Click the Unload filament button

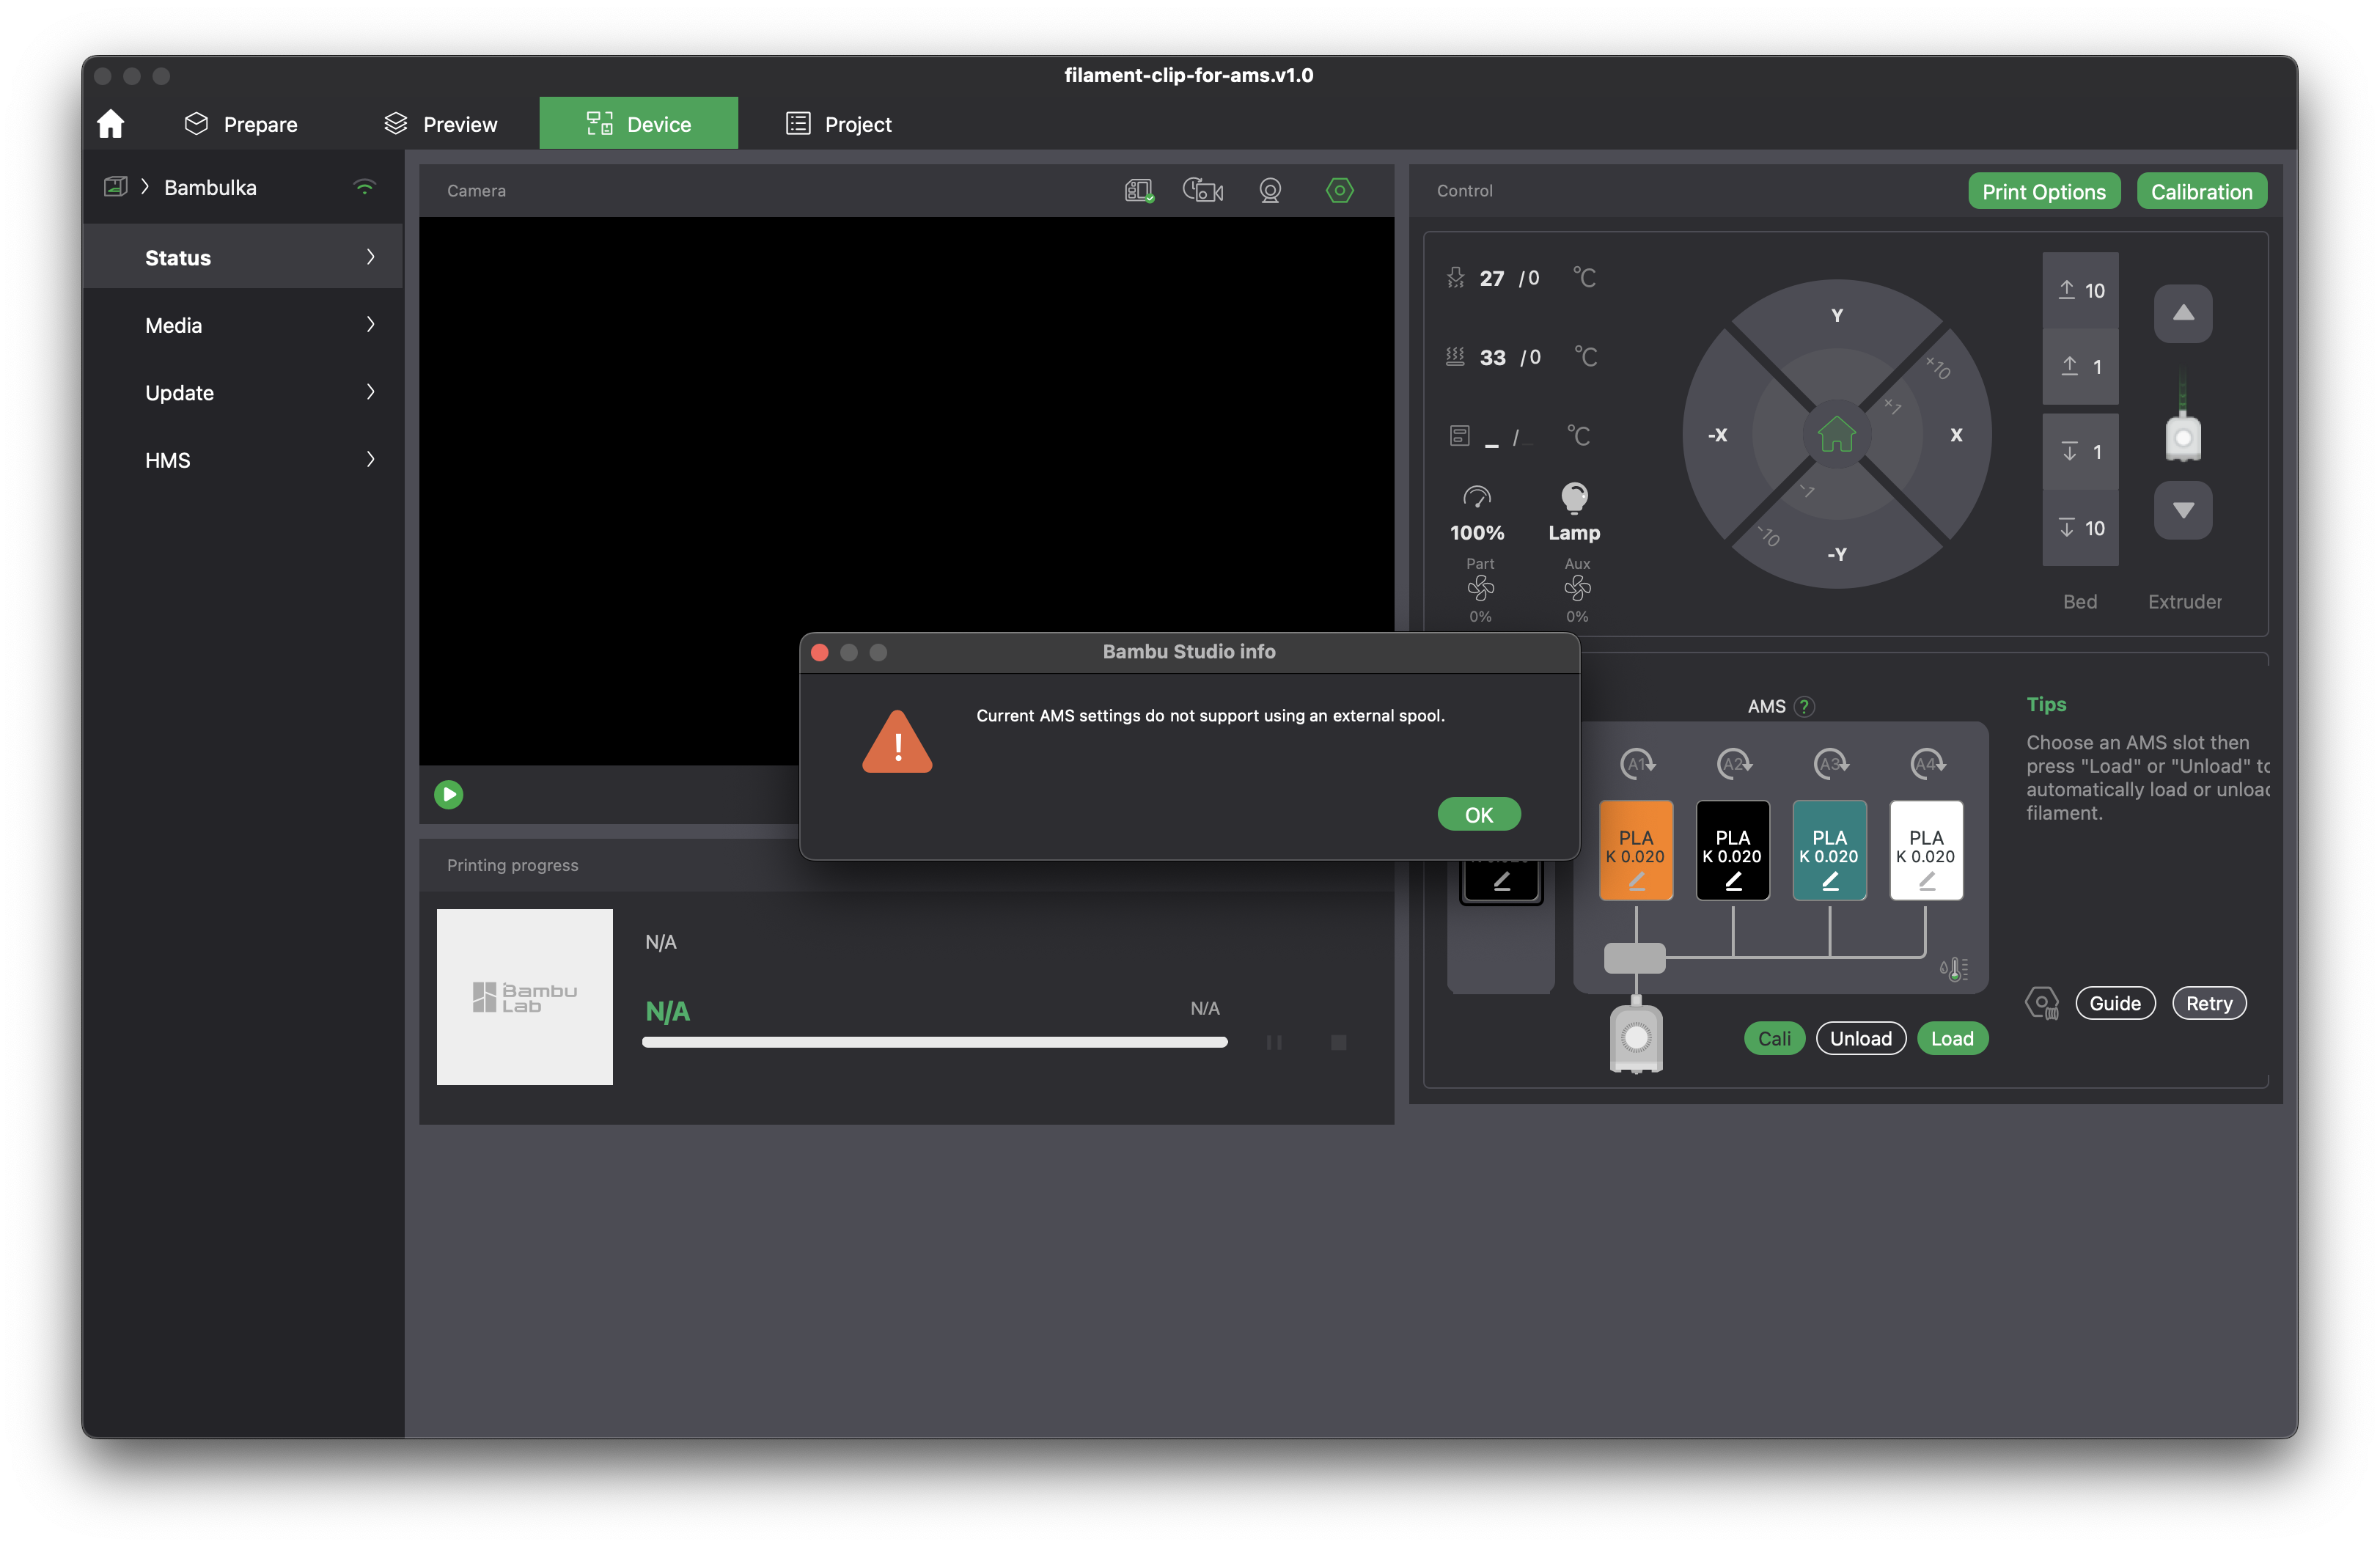pyautogui.click(x=1860, y=1038)
